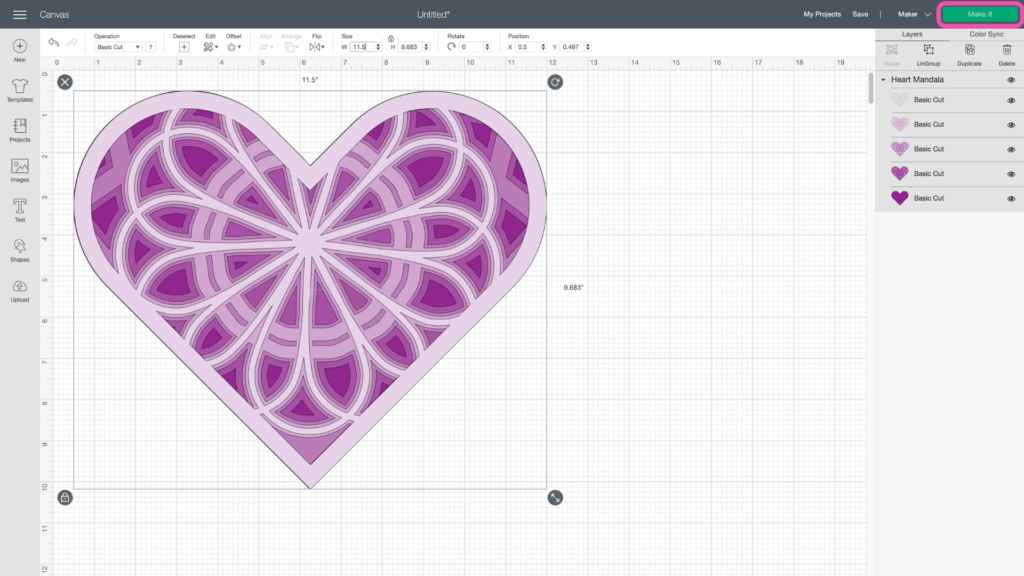The image size is (1024, 576).
Task: Open the Arrange tool
Action: coord(291,47)
